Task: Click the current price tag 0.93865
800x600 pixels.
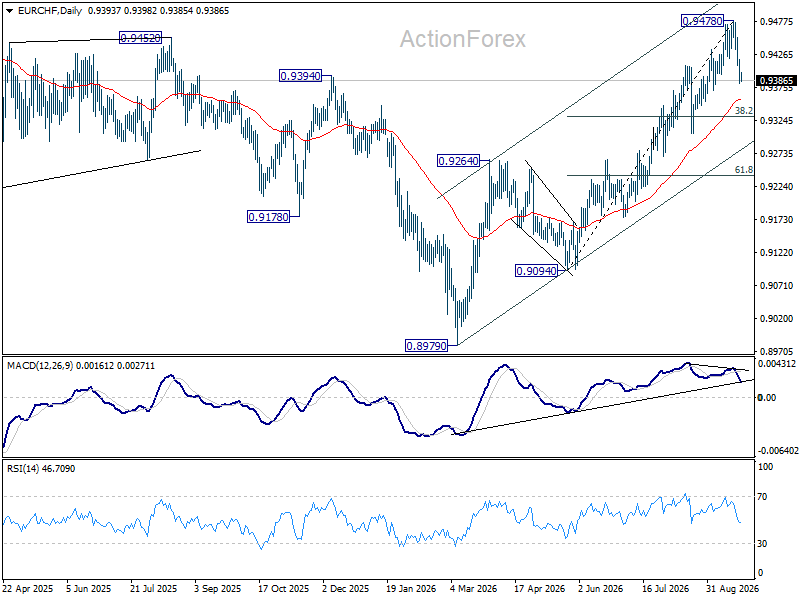Action: click(x=776, y=81)
